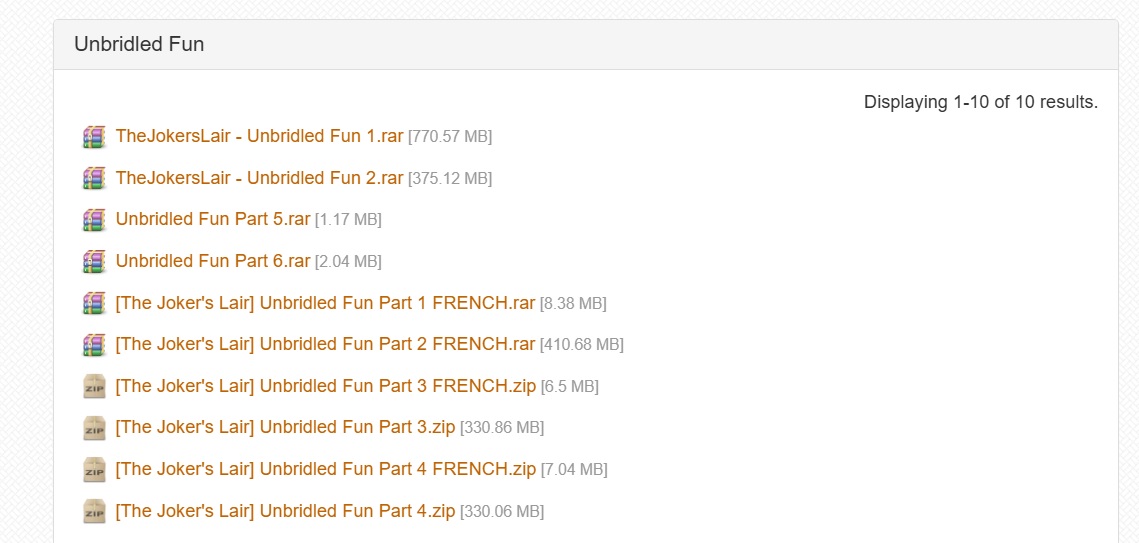
Task: Open Unbridled Fun Part 4 FRENCH.zip link
Action: click(325, 470)
